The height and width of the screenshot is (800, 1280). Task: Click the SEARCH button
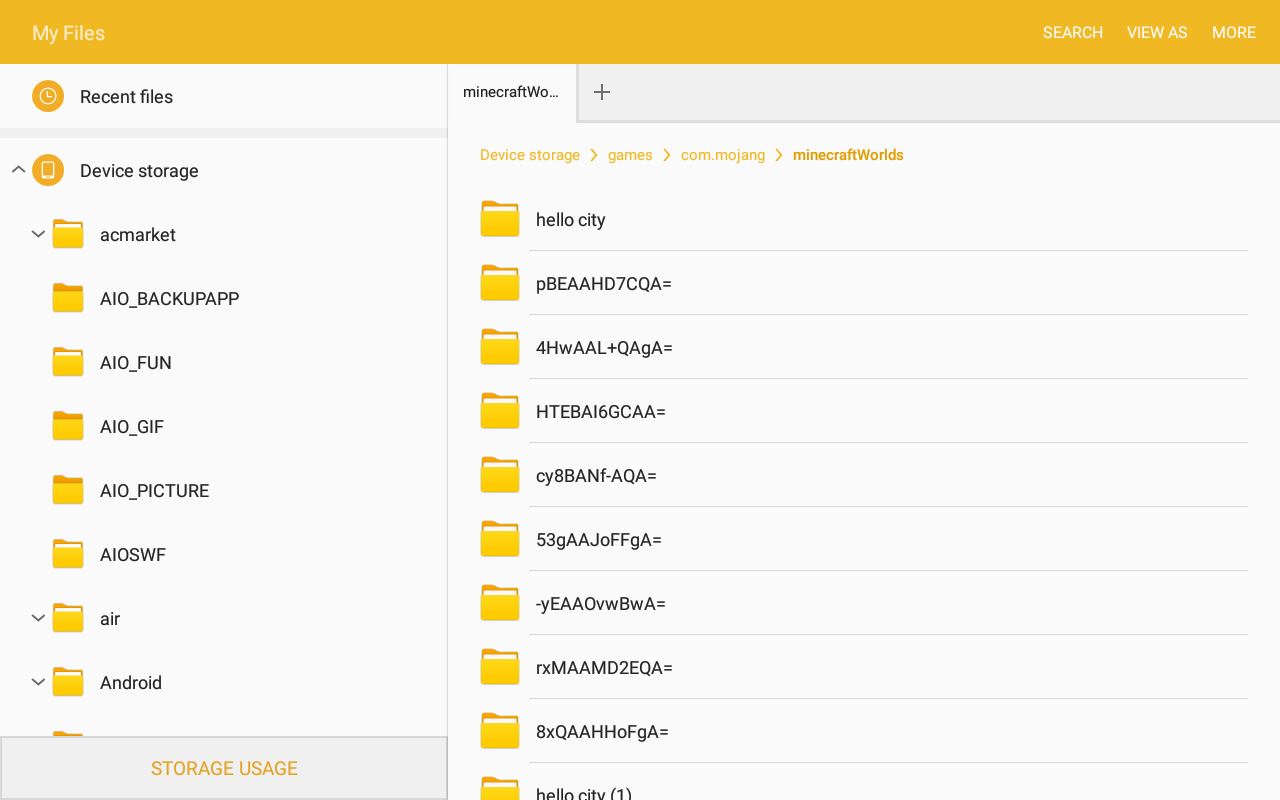pyautogui.click(x=1073, y=32)
